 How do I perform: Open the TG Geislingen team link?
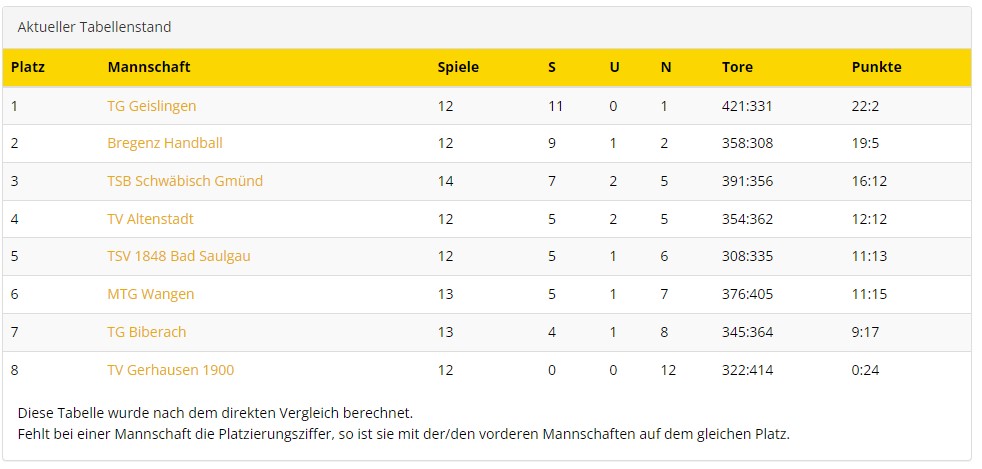(x=152, y=106)
